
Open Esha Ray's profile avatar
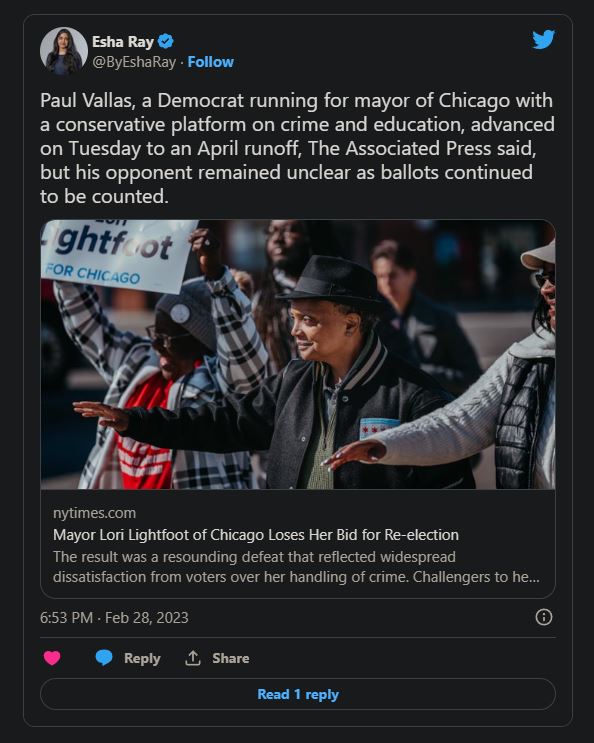[x=64, y=51]
